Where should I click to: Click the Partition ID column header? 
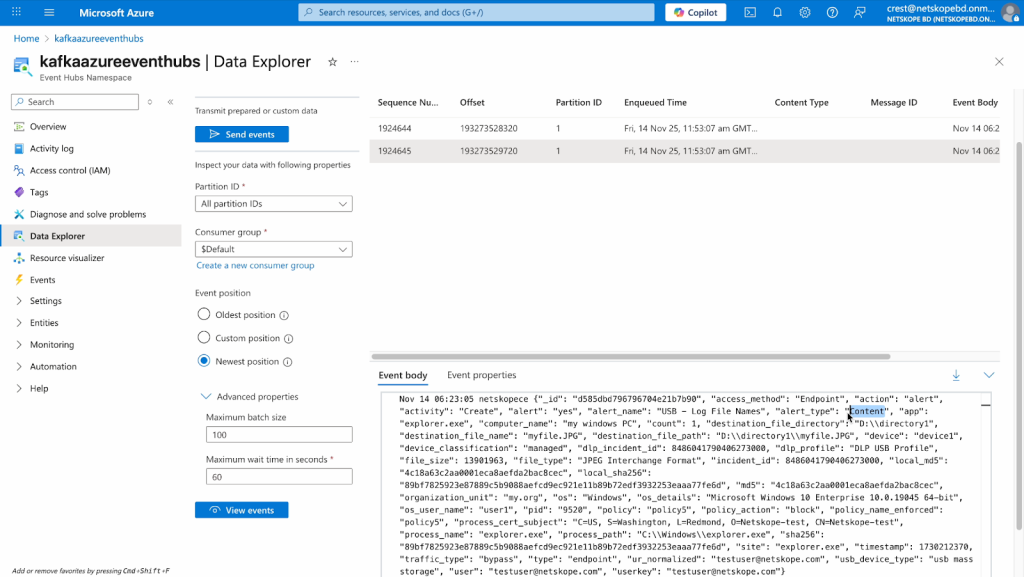pyautogui.click(x=579, y=102)
